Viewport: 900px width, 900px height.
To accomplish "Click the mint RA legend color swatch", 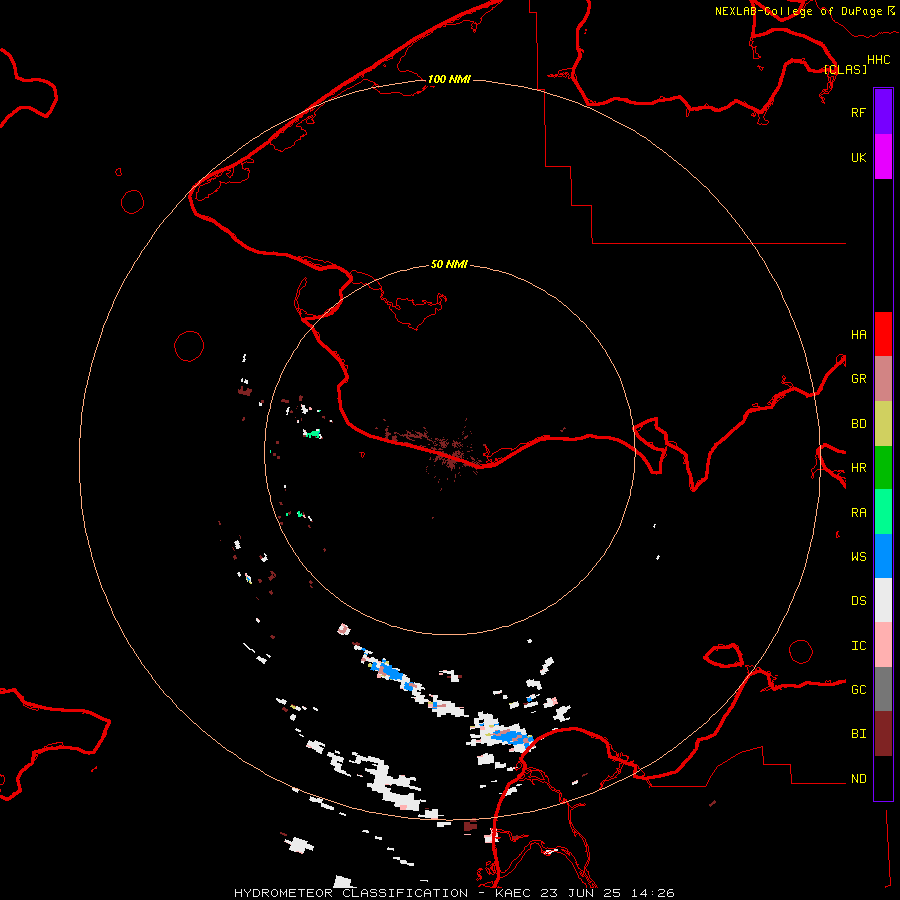I will [x=883, y=512].
